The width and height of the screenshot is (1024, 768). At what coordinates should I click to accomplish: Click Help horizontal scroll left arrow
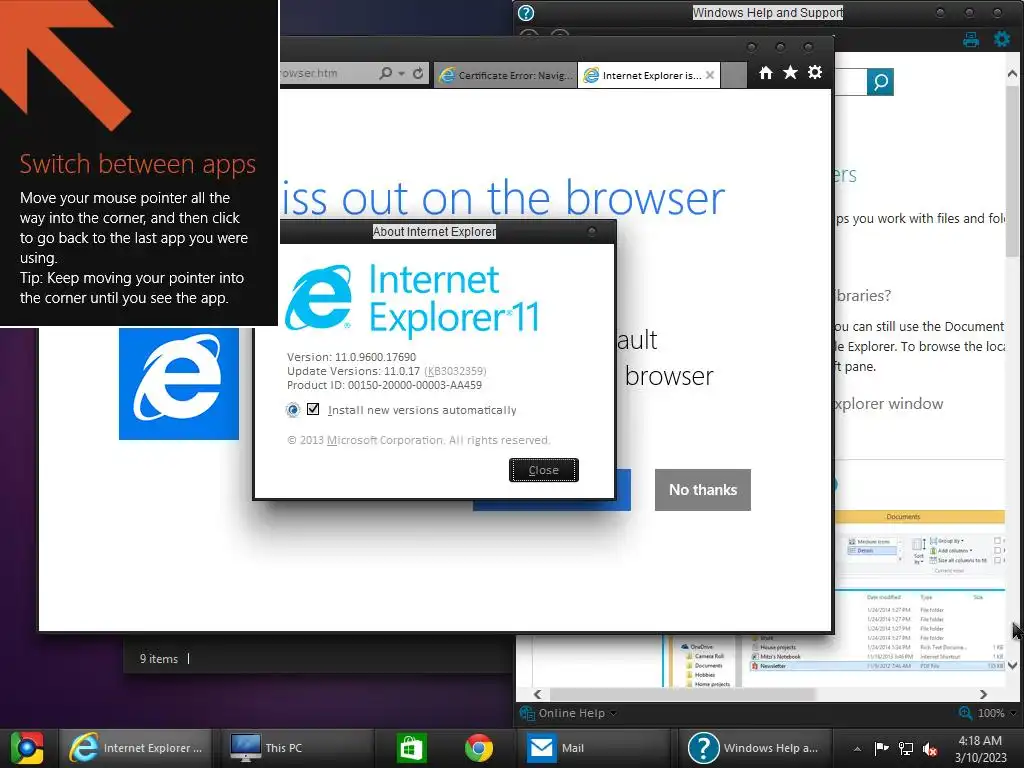coord(538,694)
